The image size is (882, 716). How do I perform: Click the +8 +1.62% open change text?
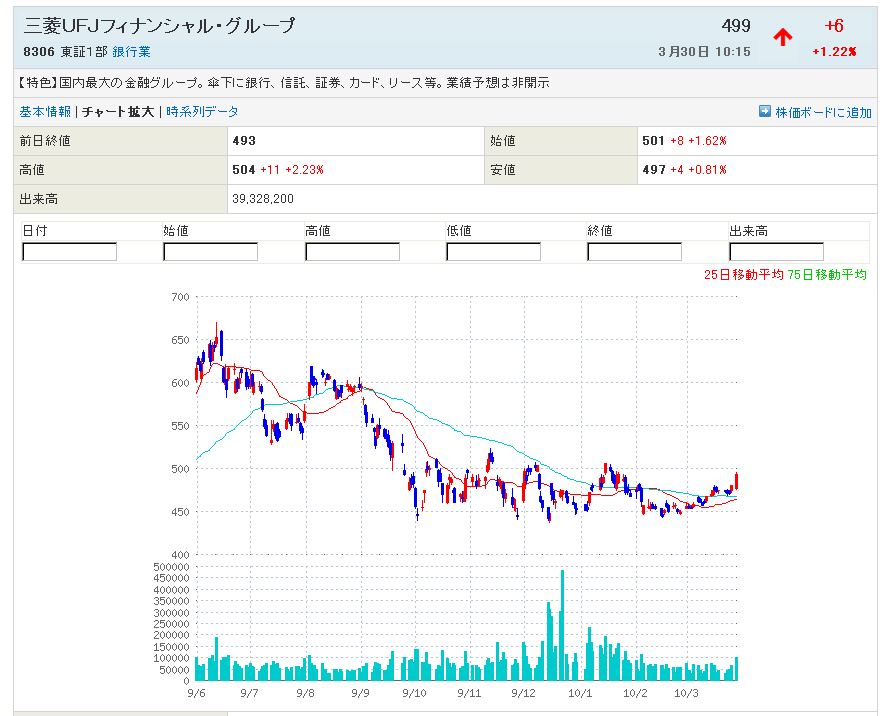pyautogui.click(x=699, y=141)
